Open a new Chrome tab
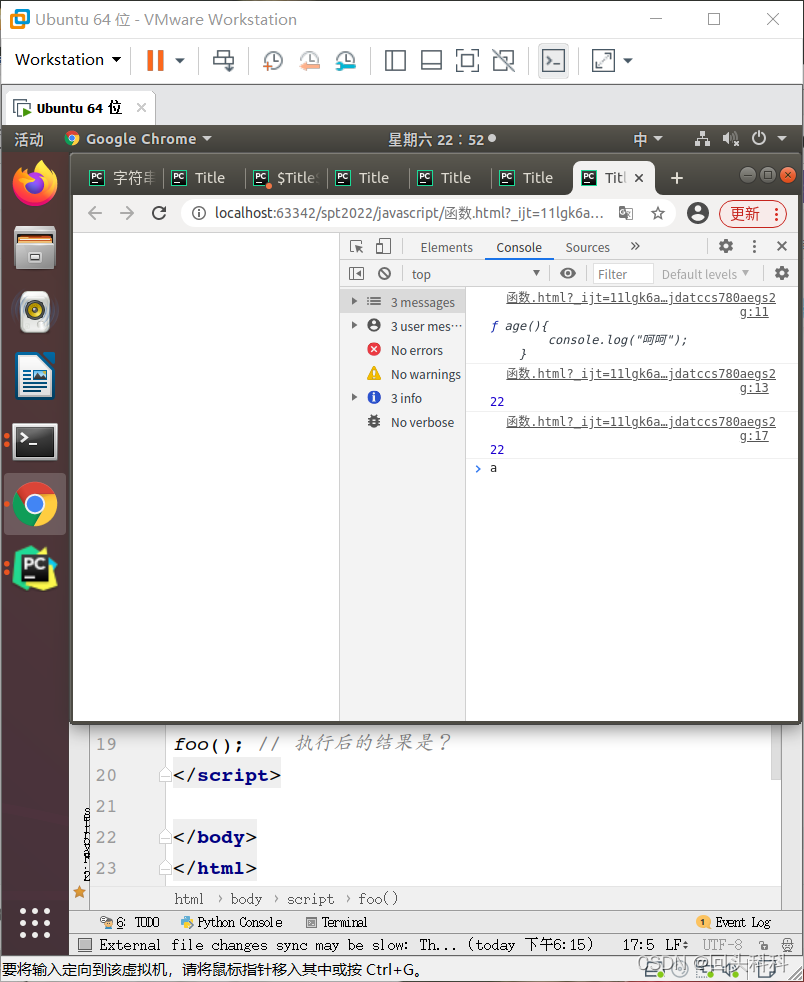The height and width of the screenshot is (982, 804). [676, 178]
